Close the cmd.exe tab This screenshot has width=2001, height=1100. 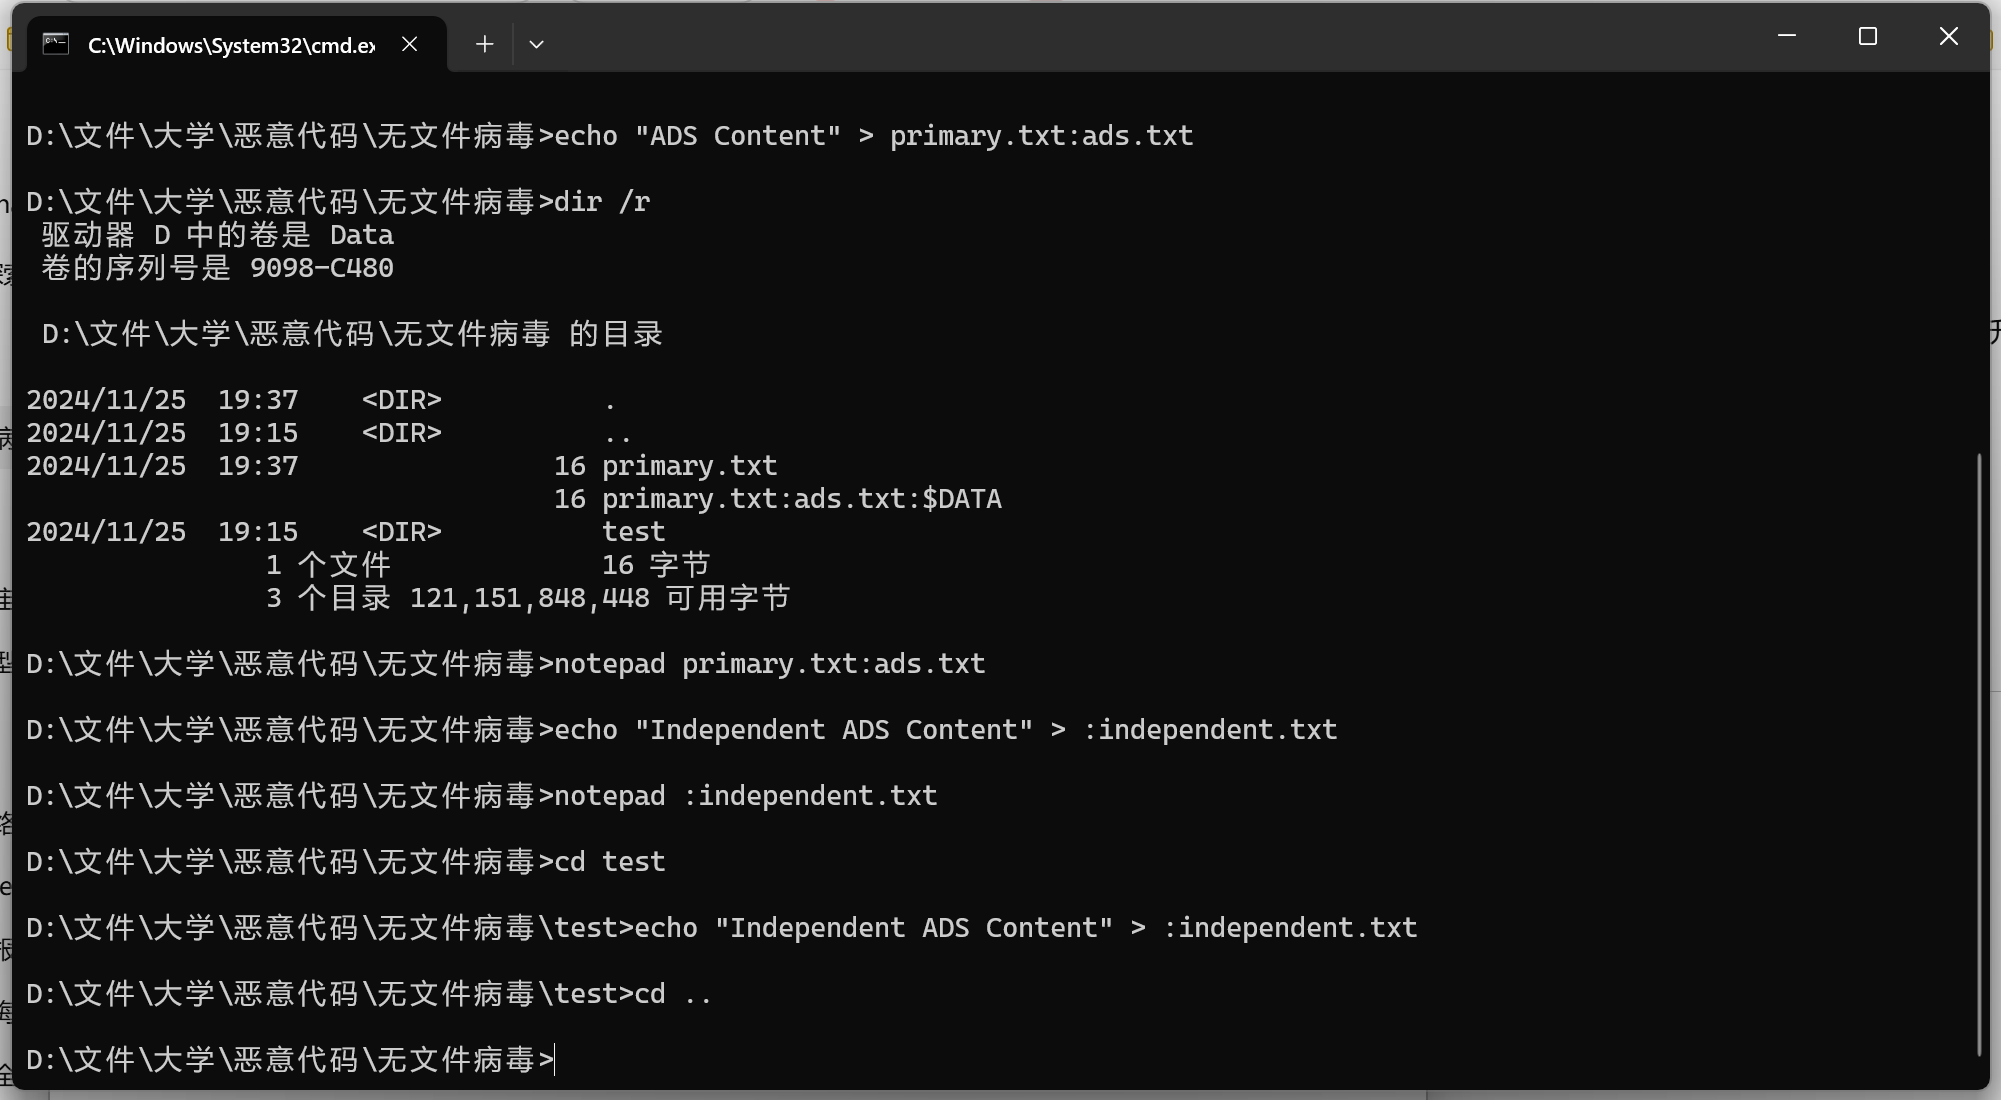pyautogui.click(x=409, y=44)
